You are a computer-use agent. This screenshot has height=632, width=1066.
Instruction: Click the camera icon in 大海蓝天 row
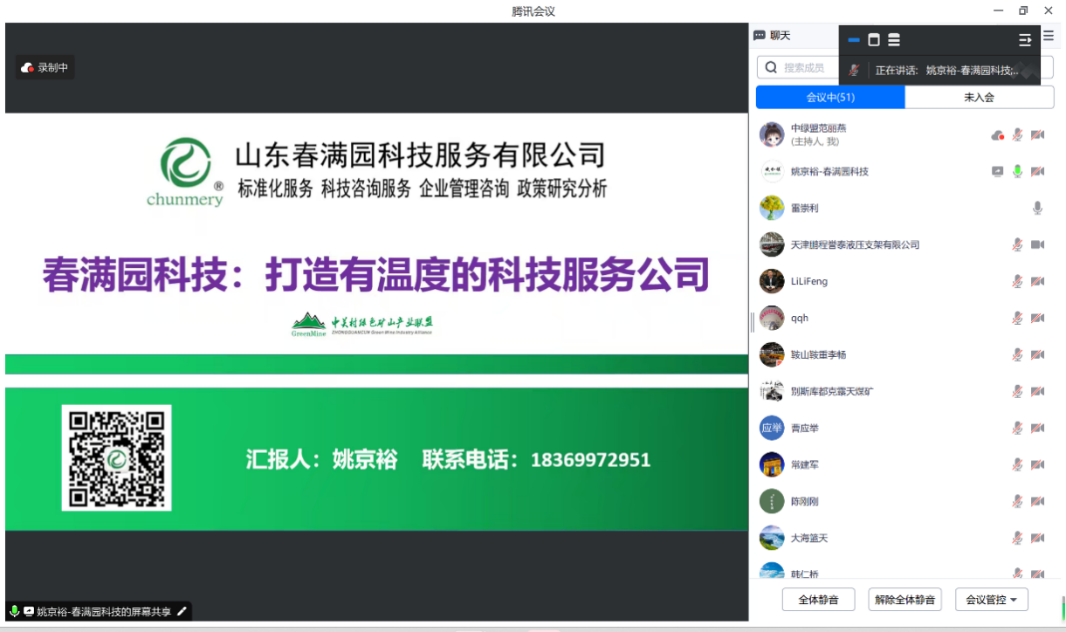(x=1037, y=538)
